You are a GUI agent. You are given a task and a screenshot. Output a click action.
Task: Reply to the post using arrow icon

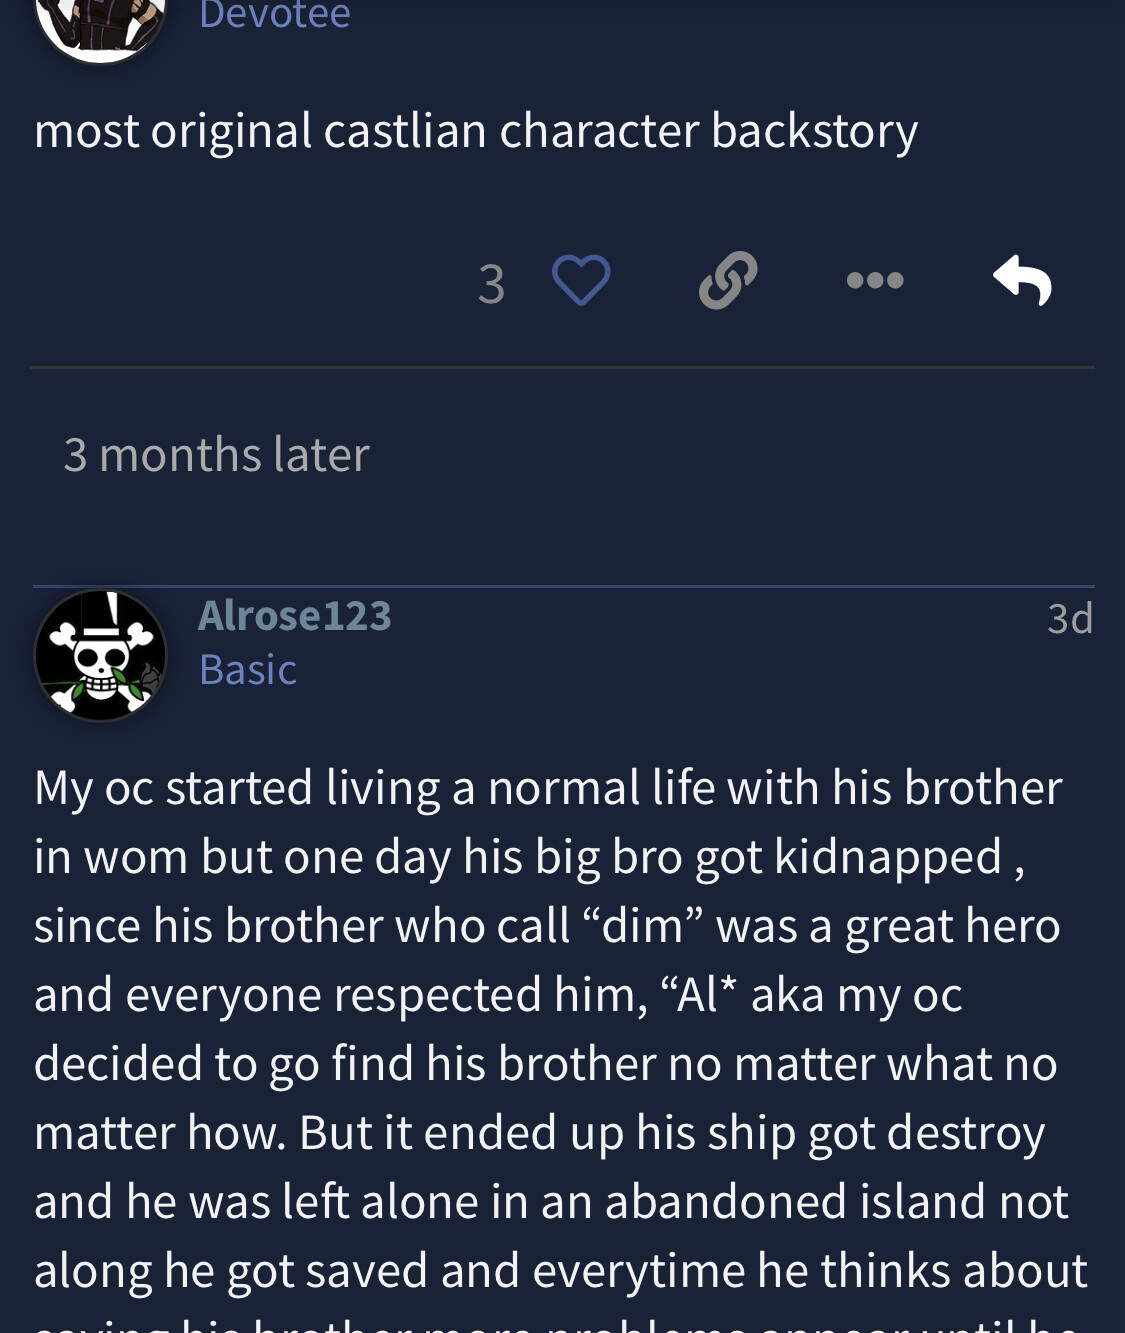coord(1022,280)
